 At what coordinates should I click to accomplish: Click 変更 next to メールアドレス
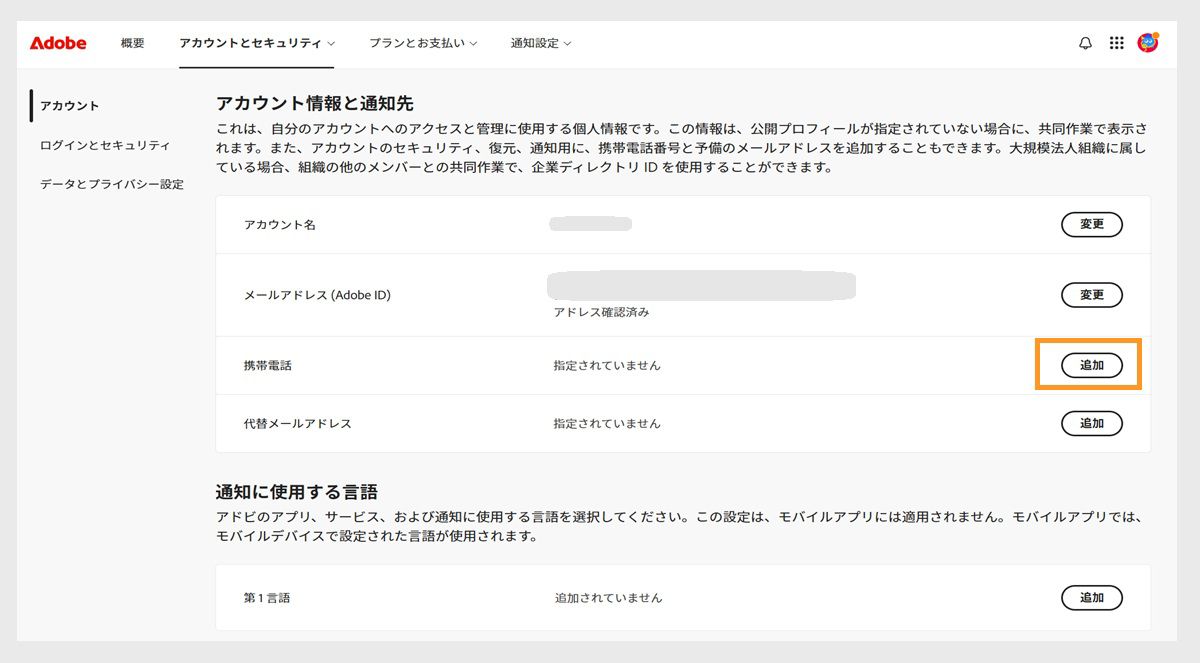point(1092,295)
